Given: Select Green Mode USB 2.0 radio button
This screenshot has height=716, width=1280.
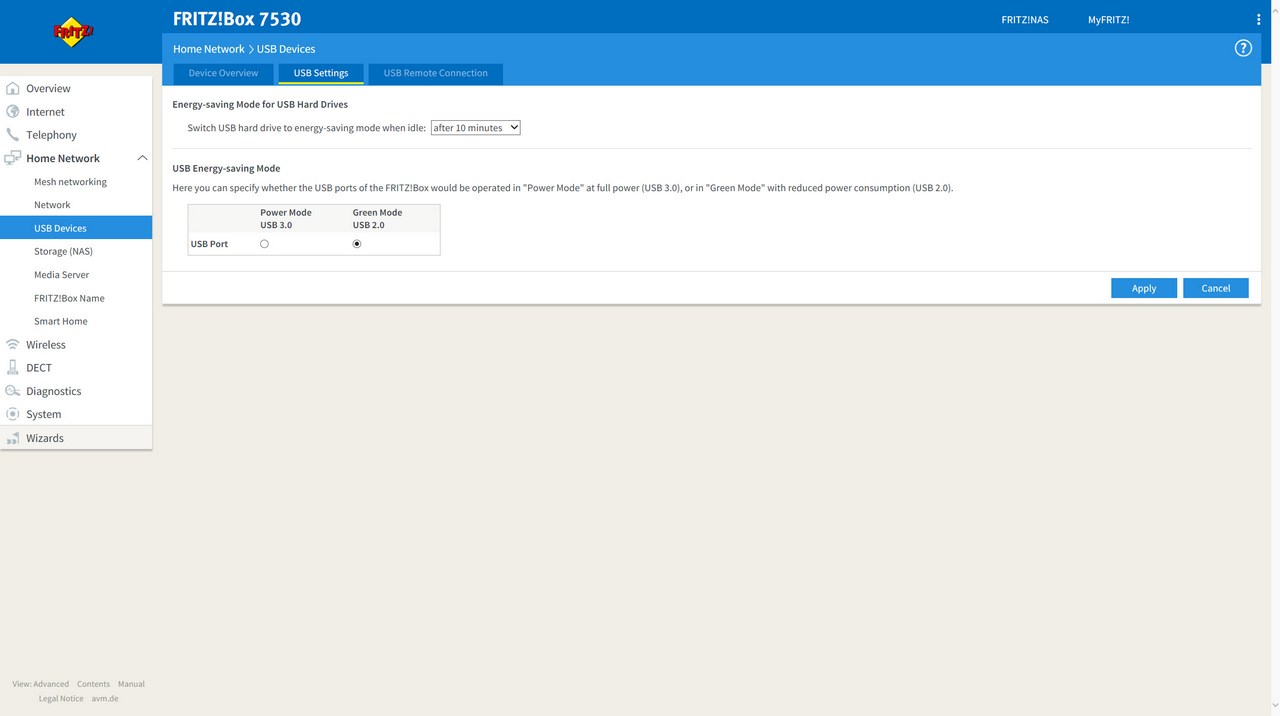Looking at the screenshot, I should (357, 244).
